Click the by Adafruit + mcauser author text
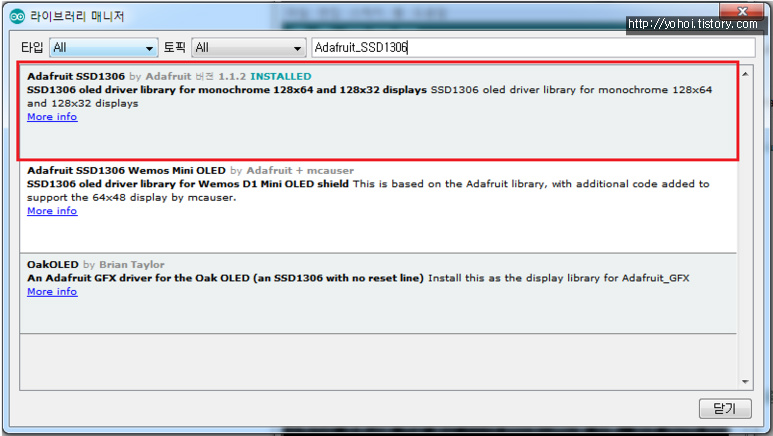 click(292, 171)
